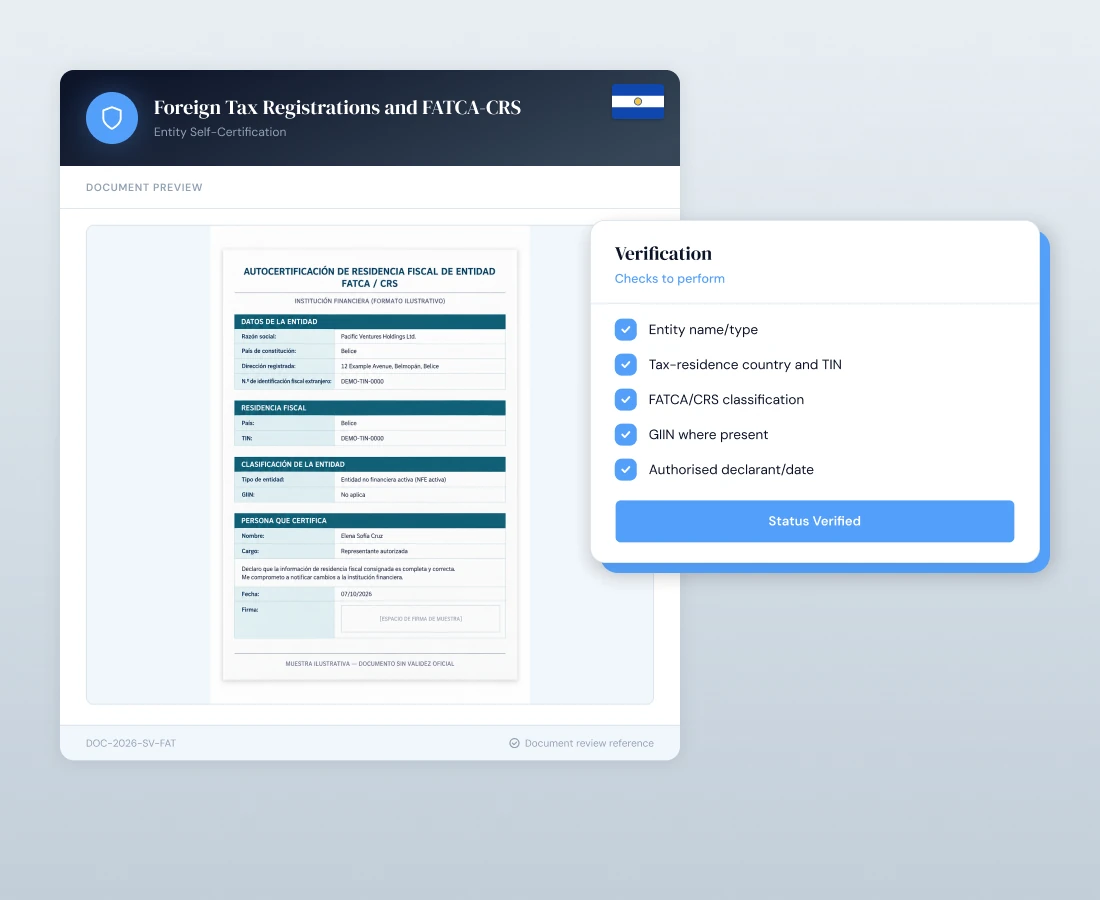Select the Document Preview tab label
The width and height of the screenshot is (1100, 900).
144,187
